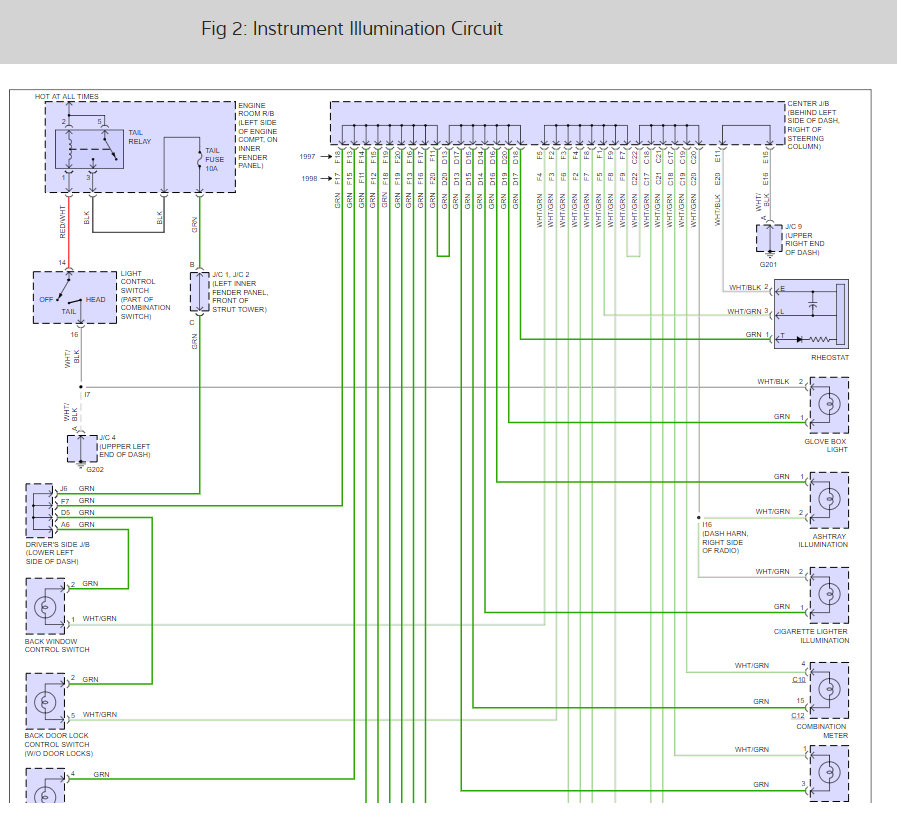Click the Ashtray Illumination bulb symbol
897x813 pixels.
[829, 500]
